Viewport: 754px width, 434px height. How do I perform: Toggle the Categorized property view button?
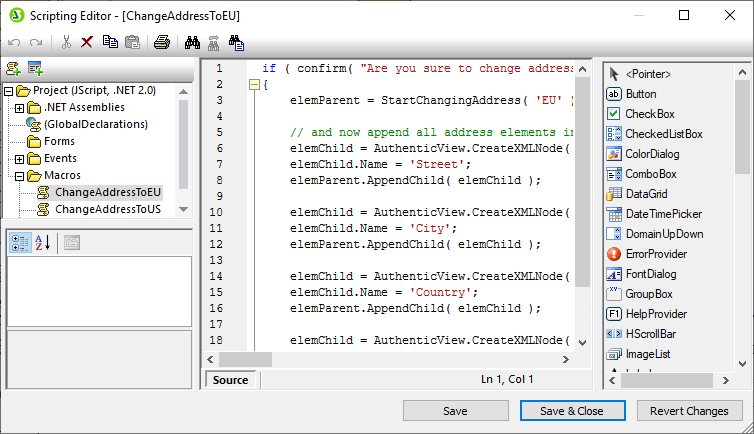[x=19, y=242]
